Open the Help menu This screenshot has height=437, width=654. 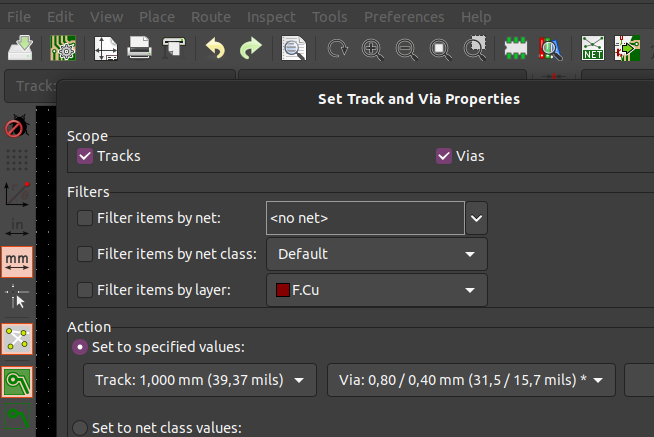tap(476, 17)
